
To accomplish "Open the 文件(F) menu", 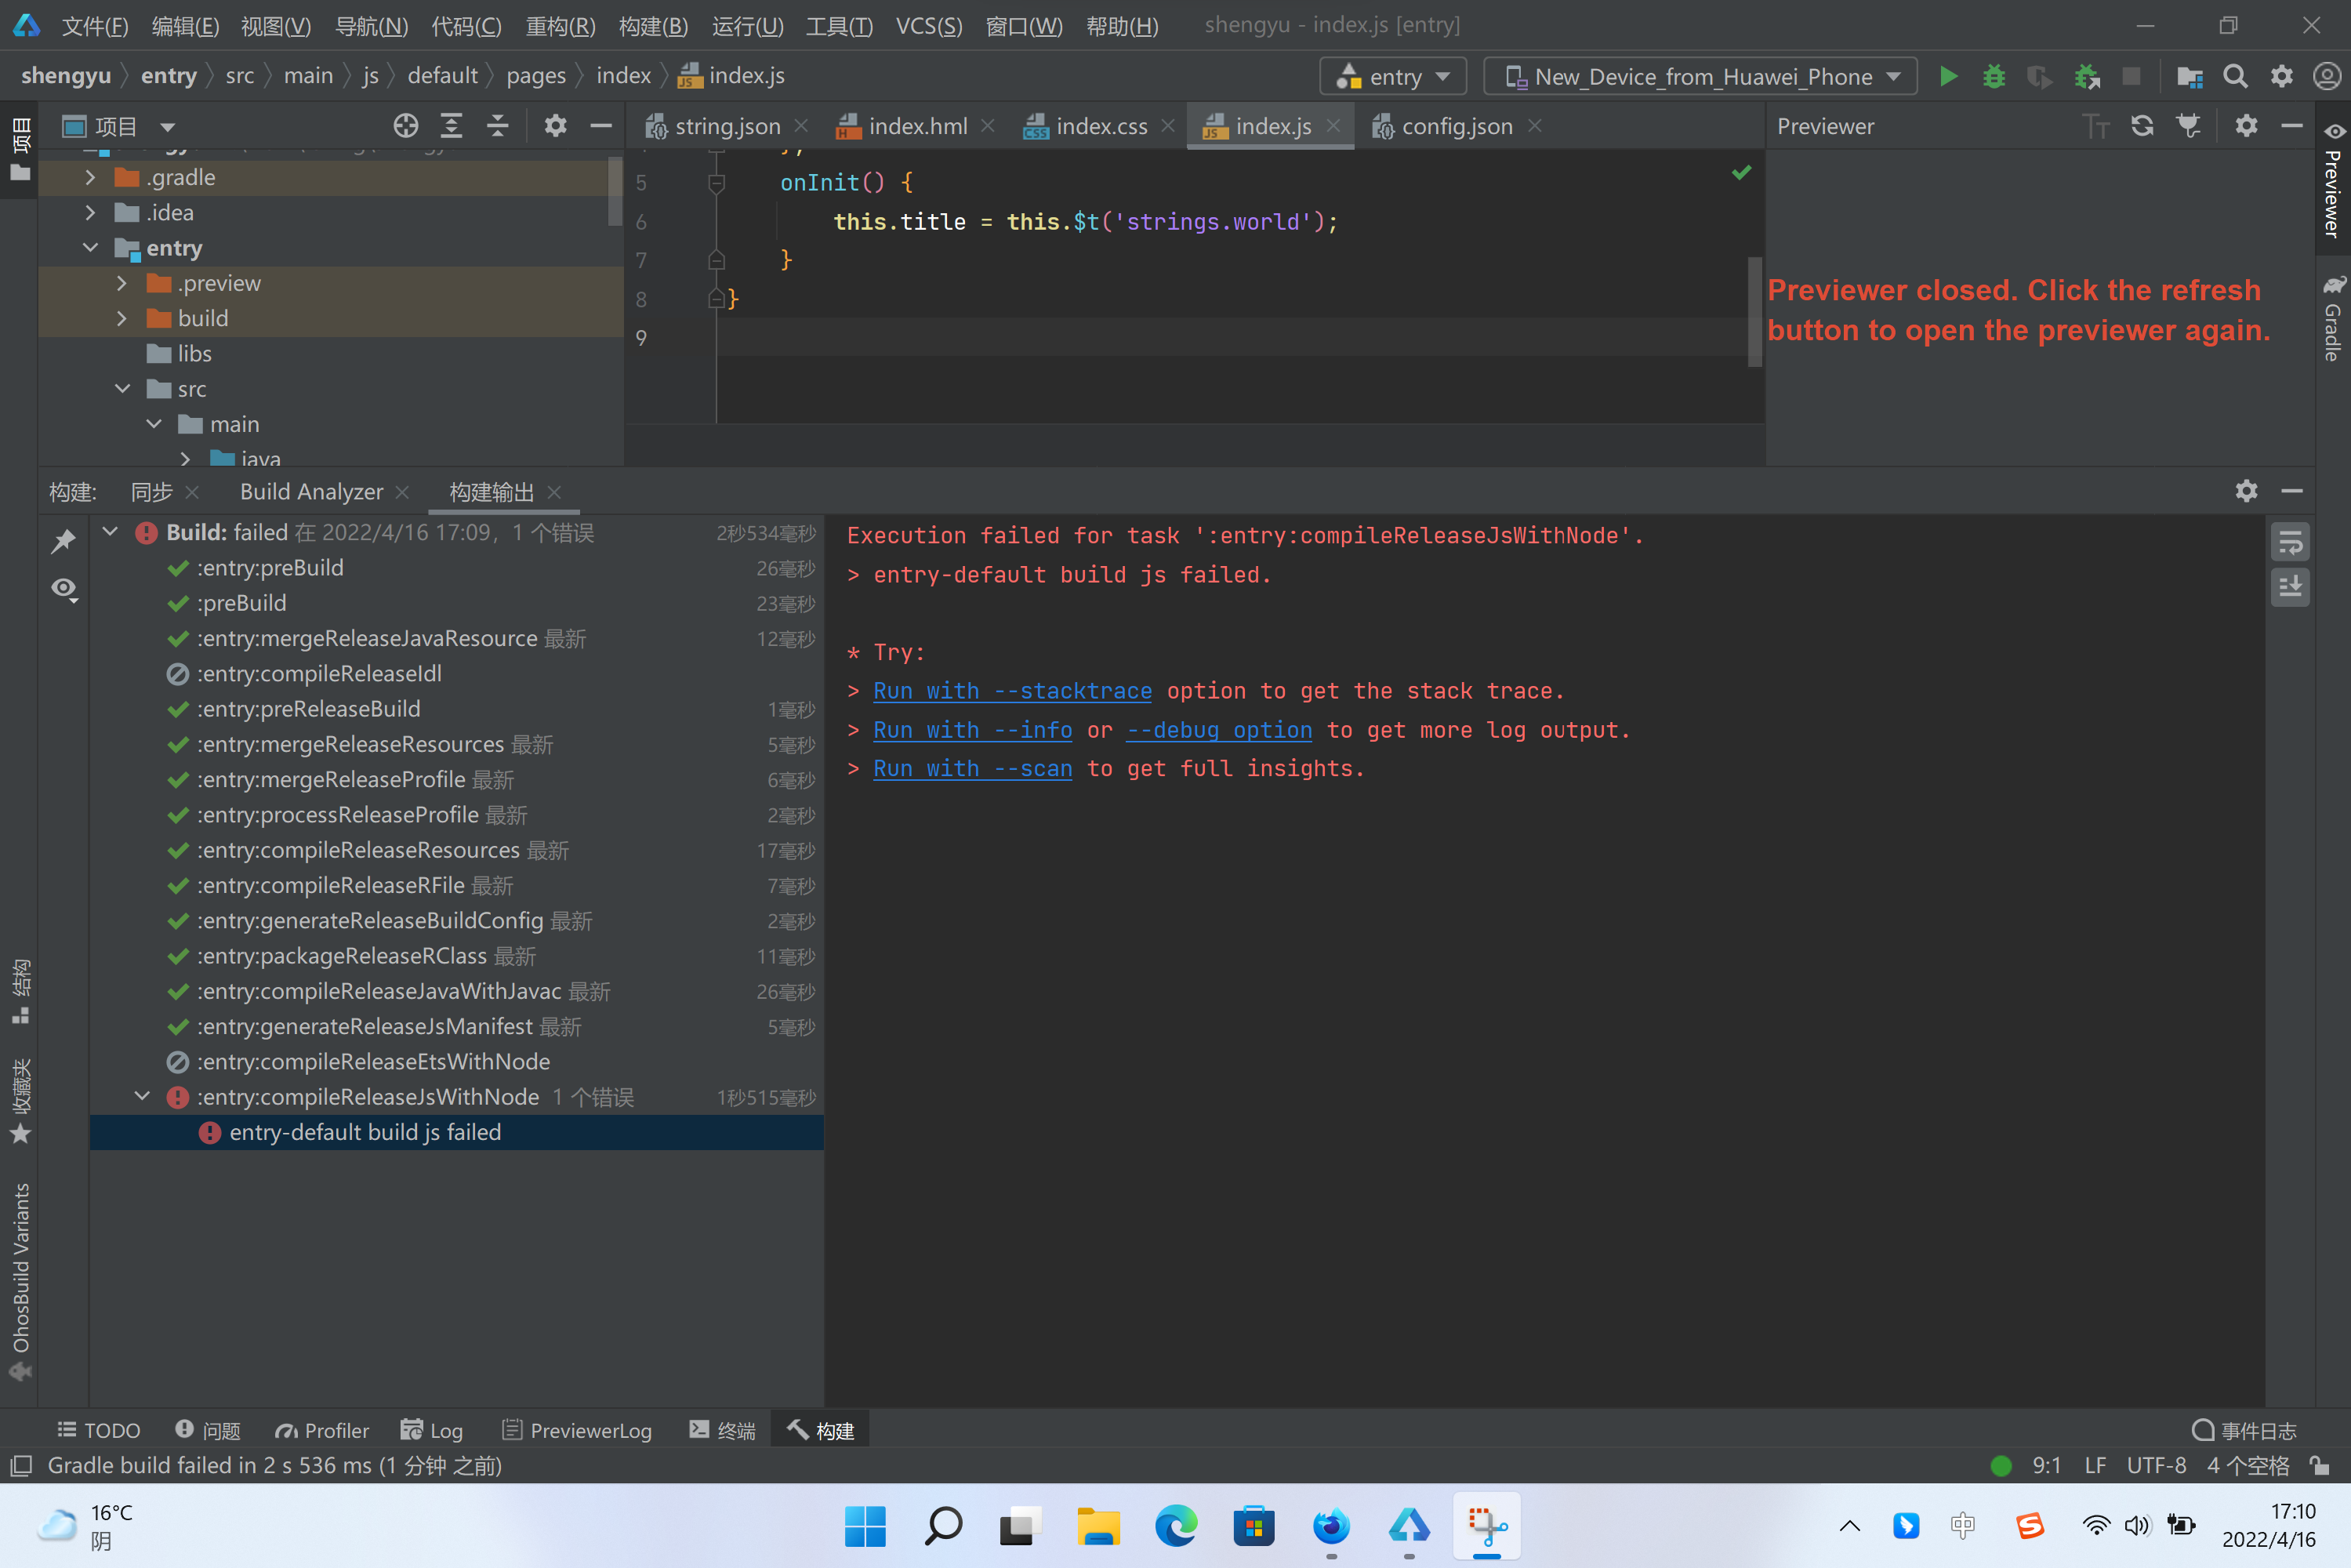I will click(x=94, y=25).
